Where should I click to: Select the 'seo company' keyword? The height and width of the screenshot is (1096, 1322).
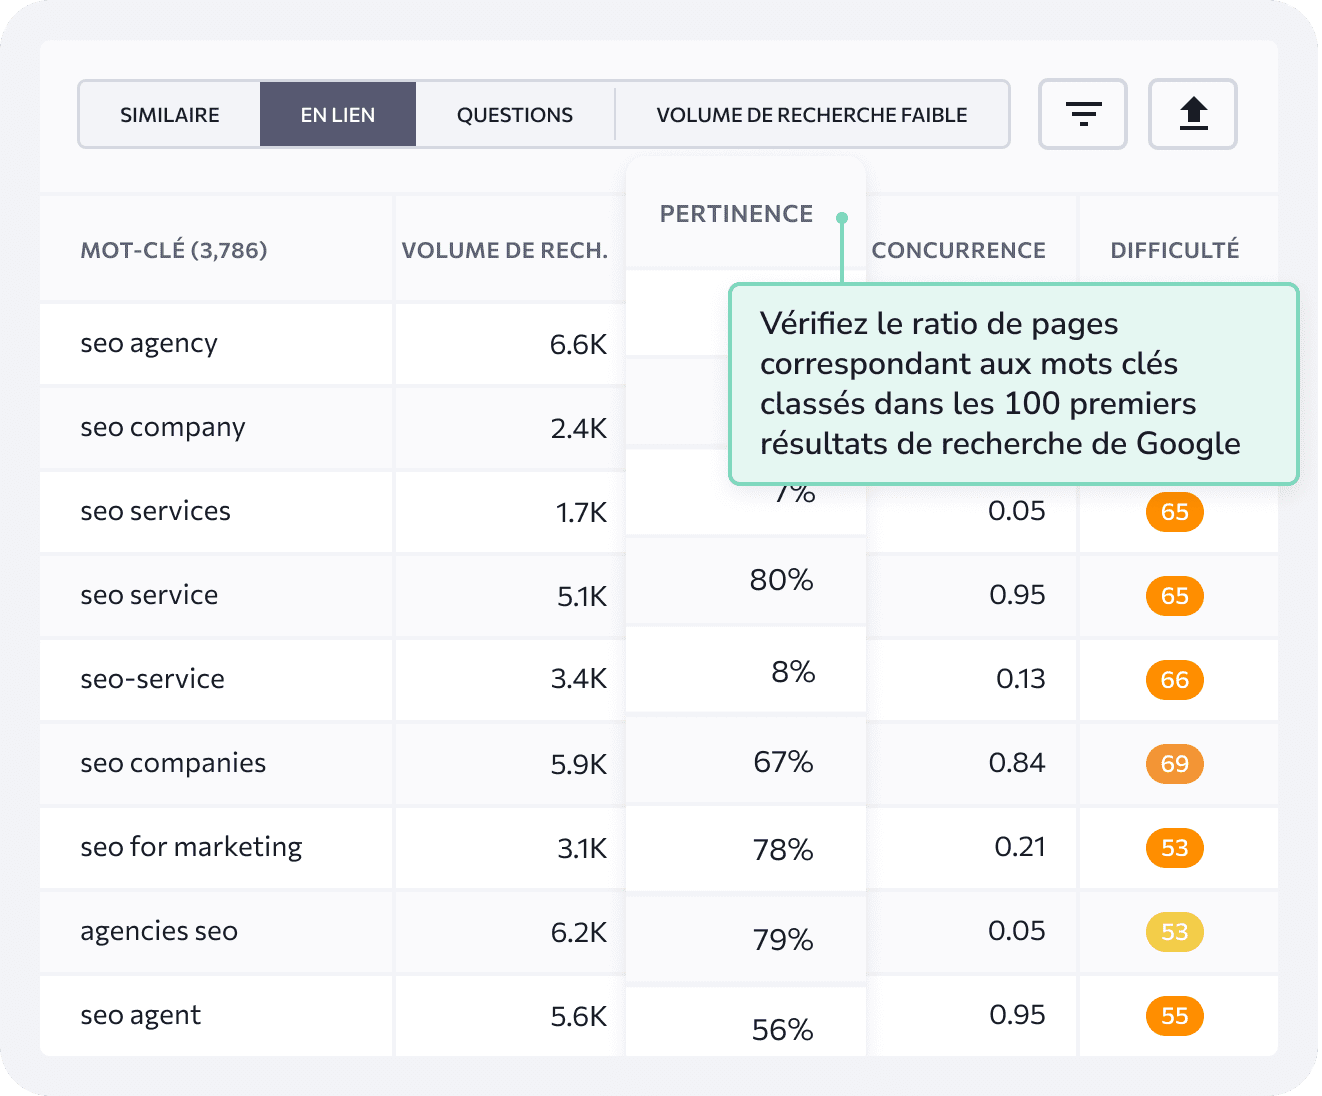coord(163,427)
